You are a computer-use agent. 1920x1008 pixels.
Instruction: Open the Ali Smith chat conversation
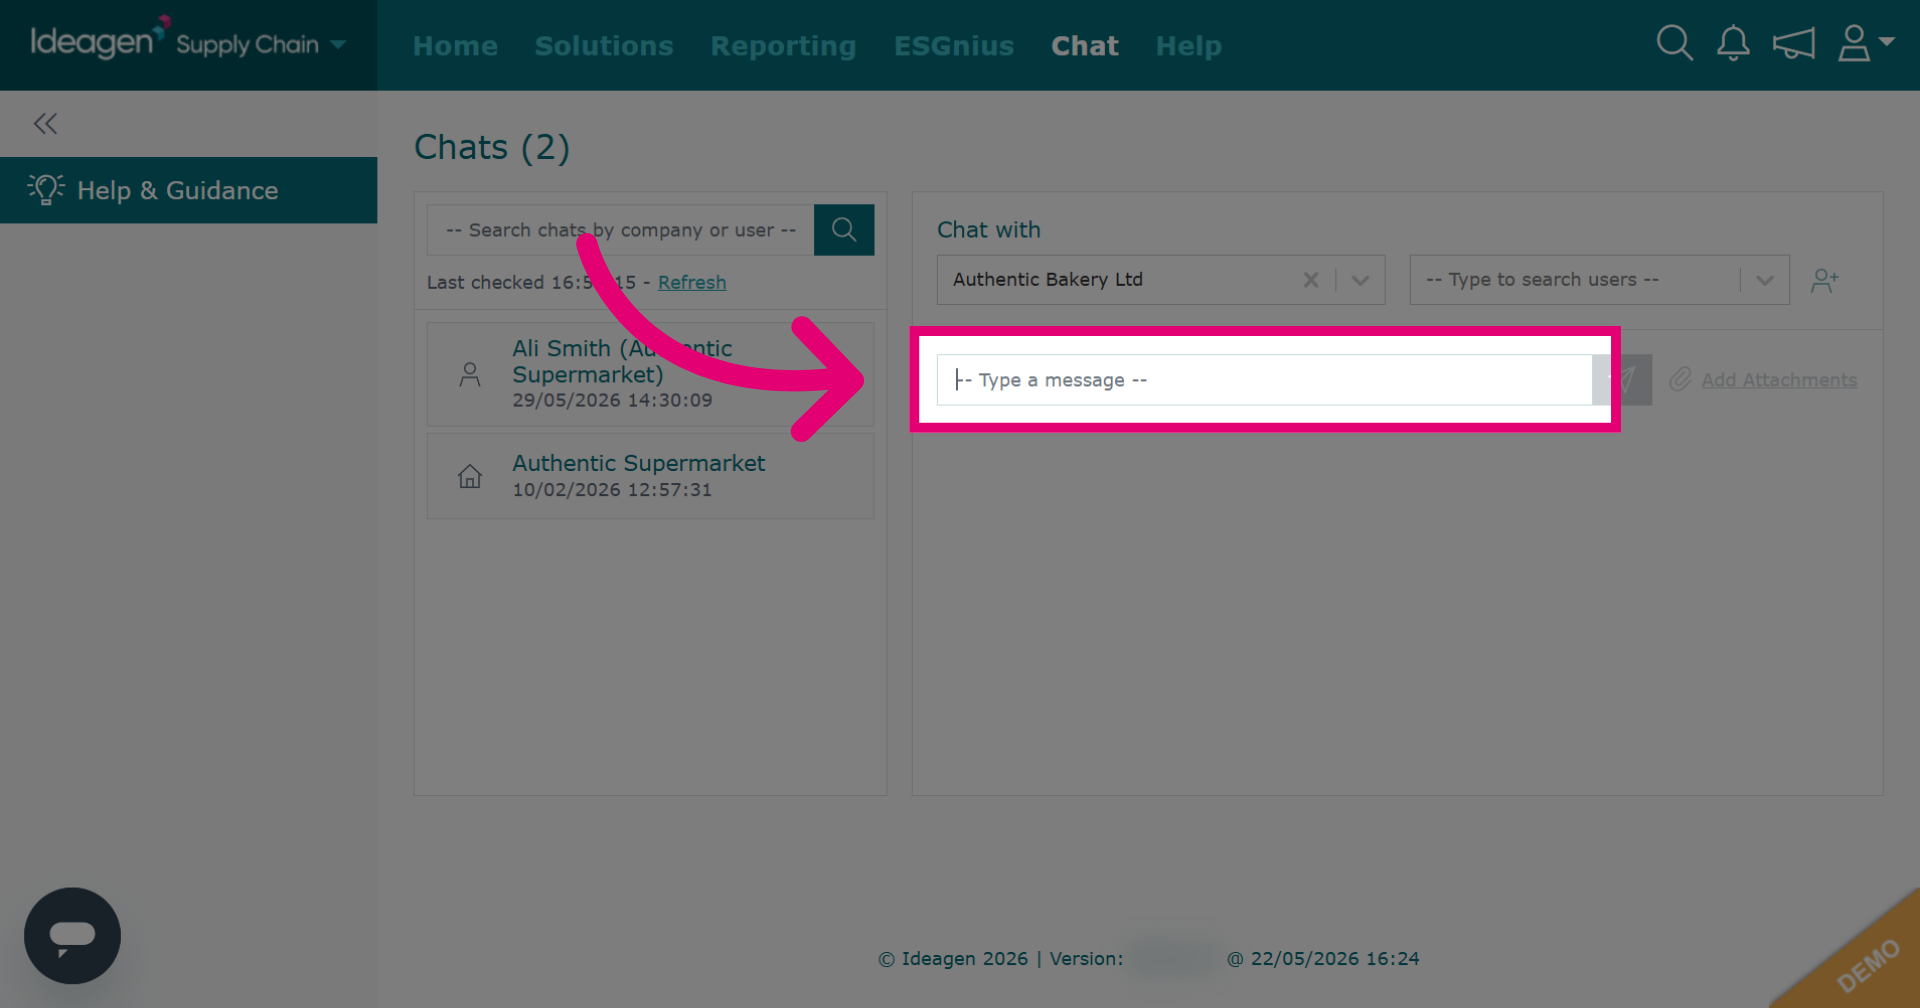pyautogui.click(x=650, y=374)
